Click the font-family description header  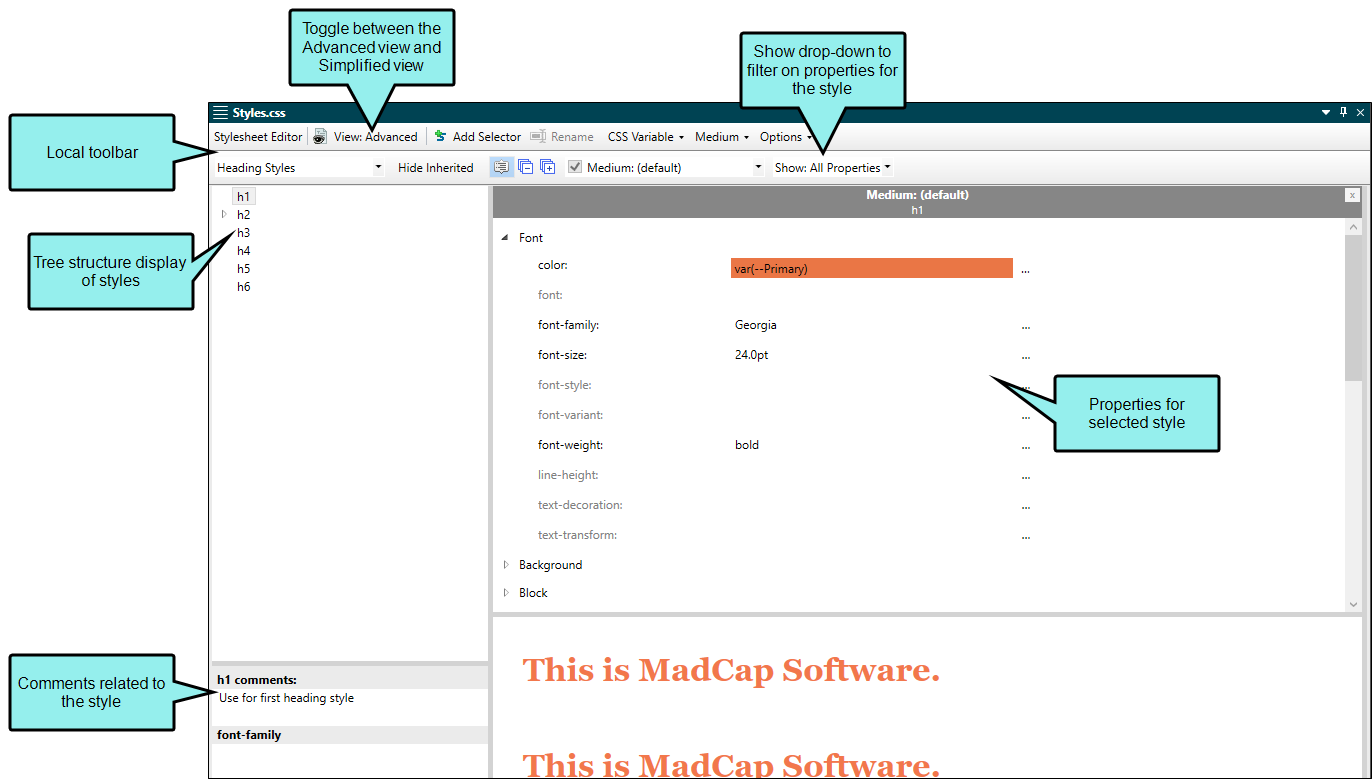(349, 735)
